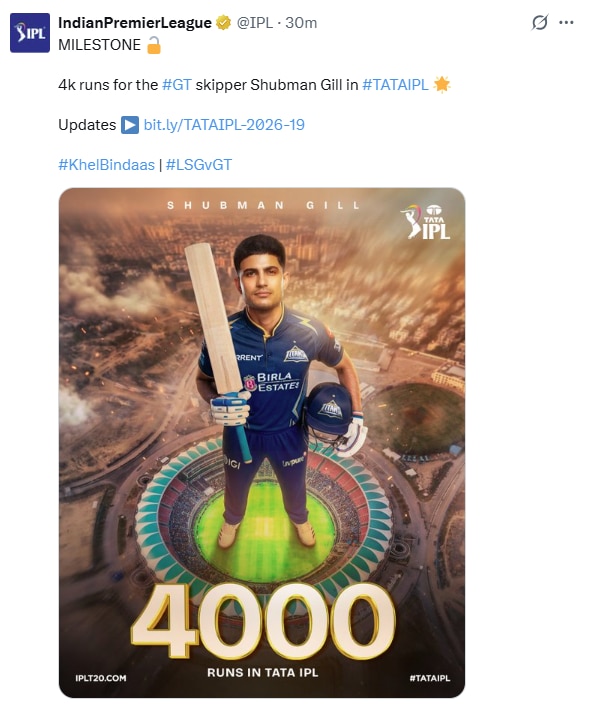589x704 pixels.
Task: Open the @IPL handle link
Action: [x=255, y=22]
